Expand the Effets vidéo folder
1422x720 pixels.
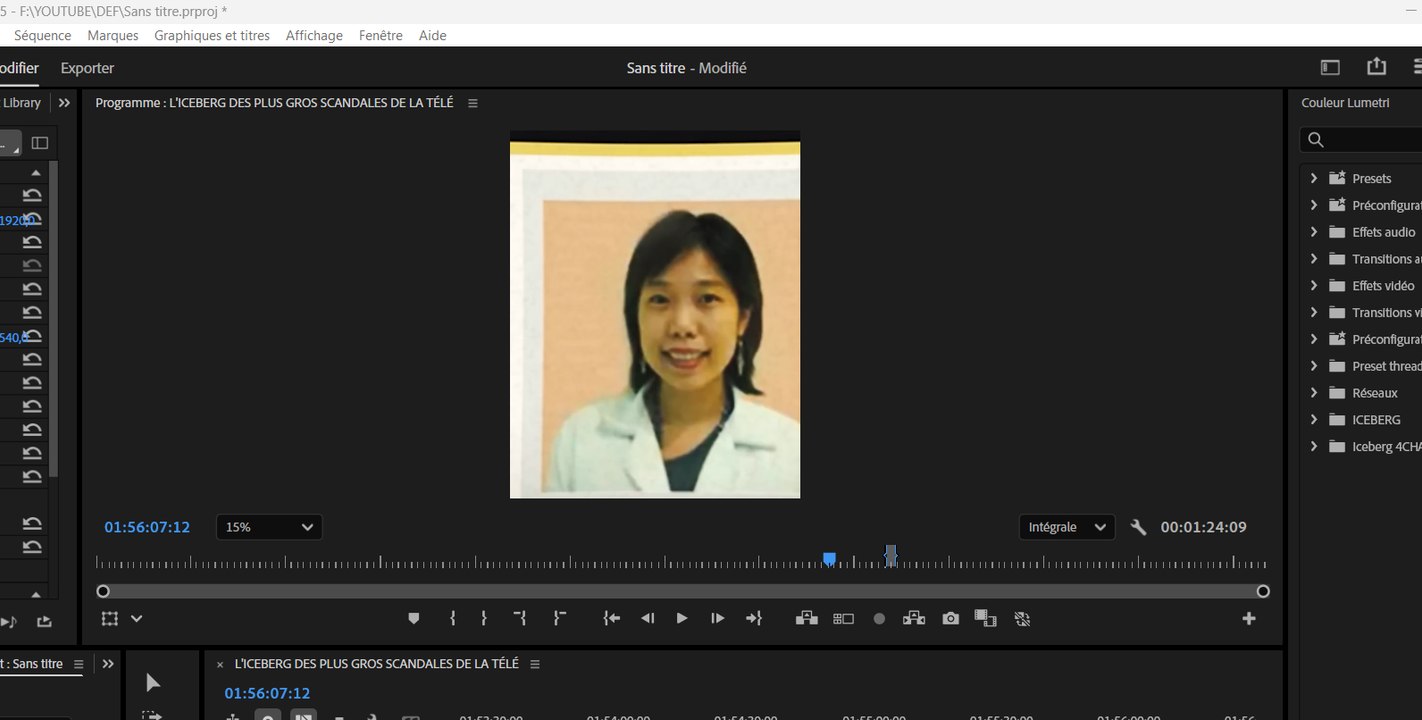(x=1314, y=286)
